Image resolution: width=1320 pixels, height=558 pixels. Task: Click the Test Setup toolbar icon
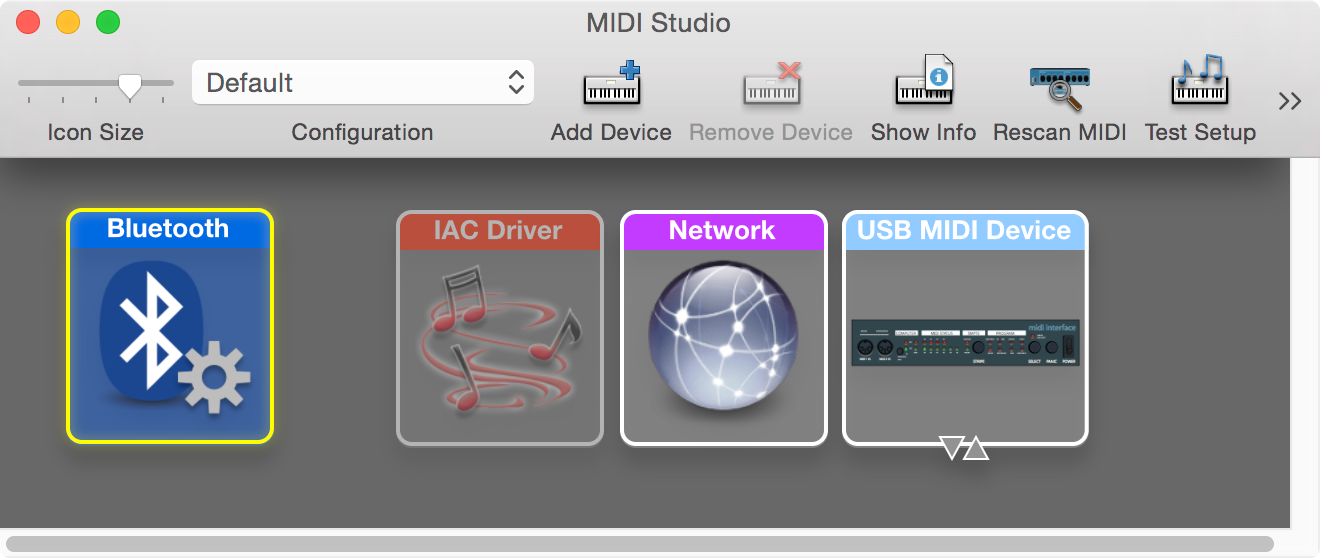point(1200,80)
